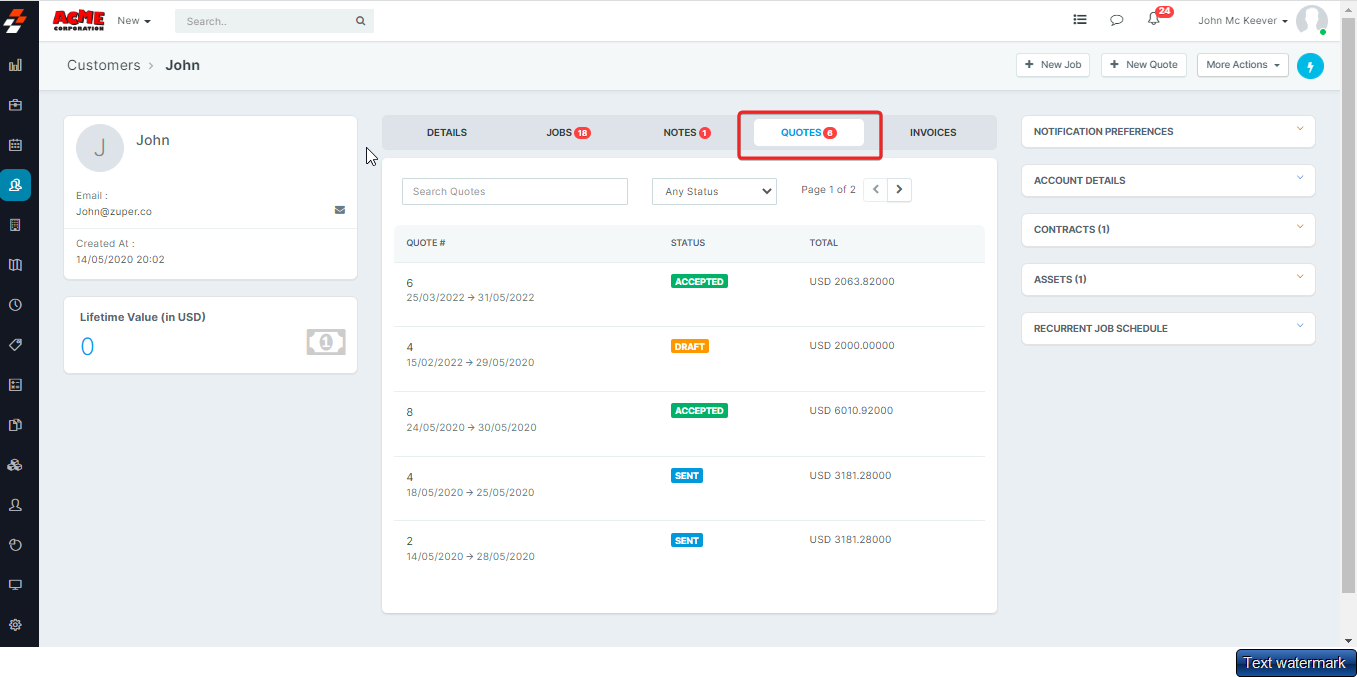The width and height of the screenshot is (1357, 677).
Task: Open settings gear in left sidebar
Action: (15, 625)
